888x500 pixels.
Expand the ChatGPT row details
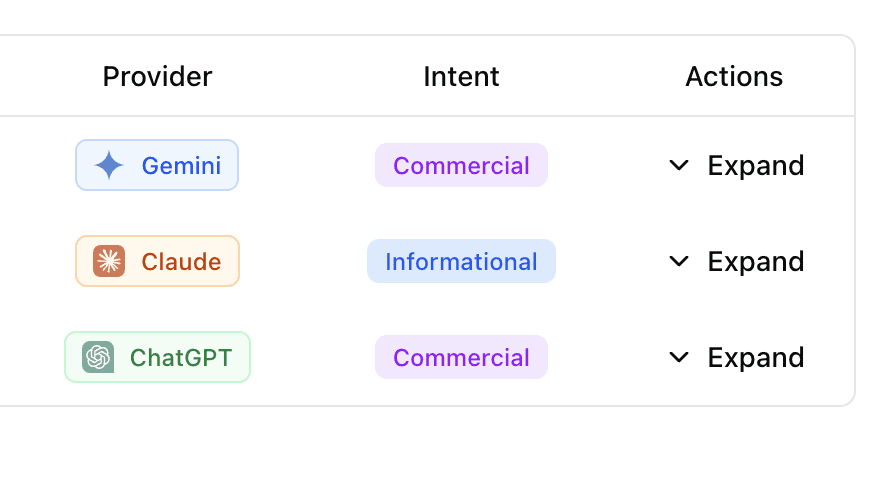755,357
